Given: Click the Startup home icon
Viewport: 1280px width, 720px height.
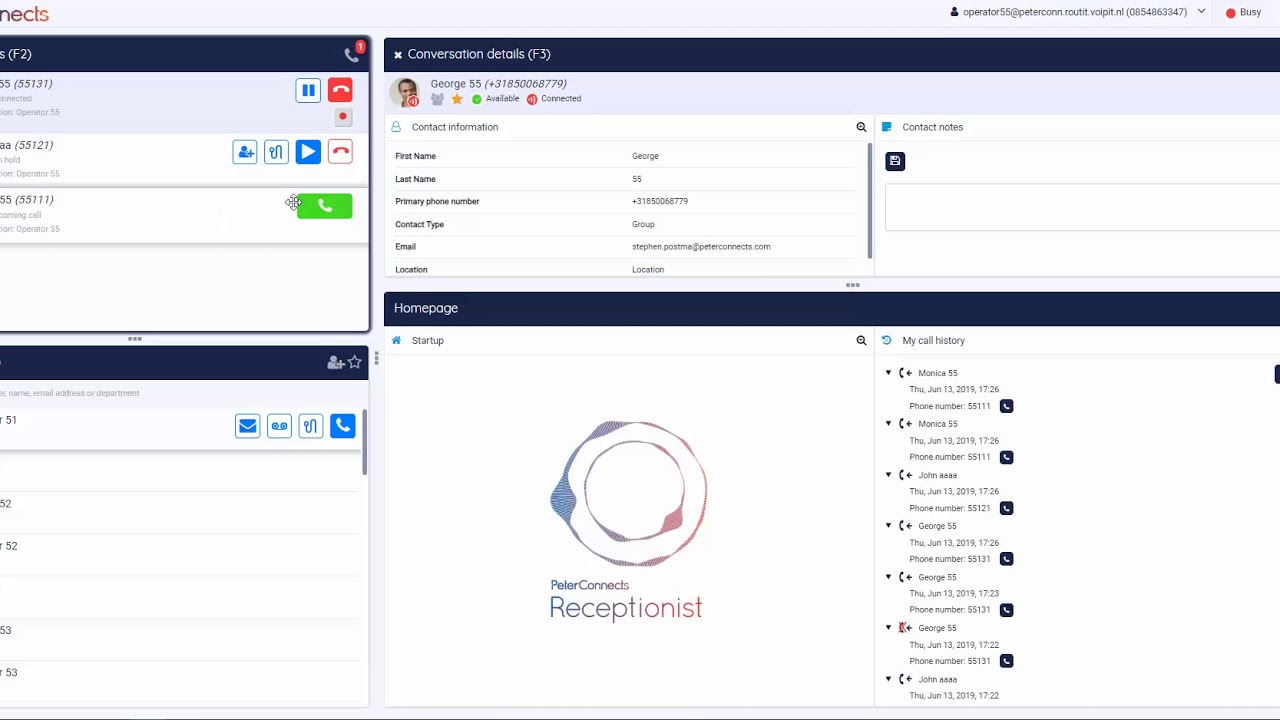Looking at the screenshot, I should point(397,341).
